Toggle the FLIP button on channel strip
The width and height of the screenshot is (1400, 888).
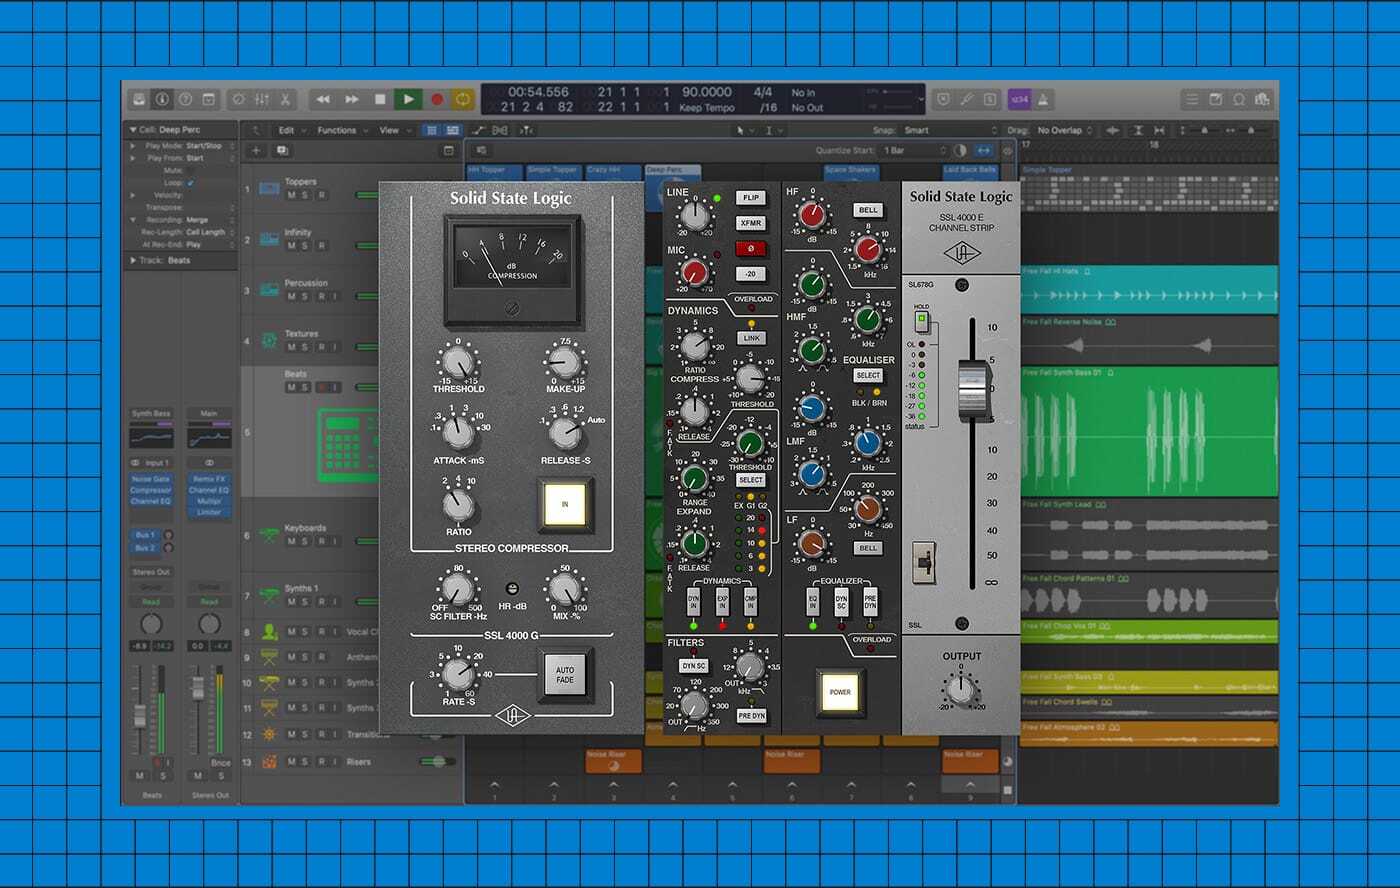(x=751, y=197)
